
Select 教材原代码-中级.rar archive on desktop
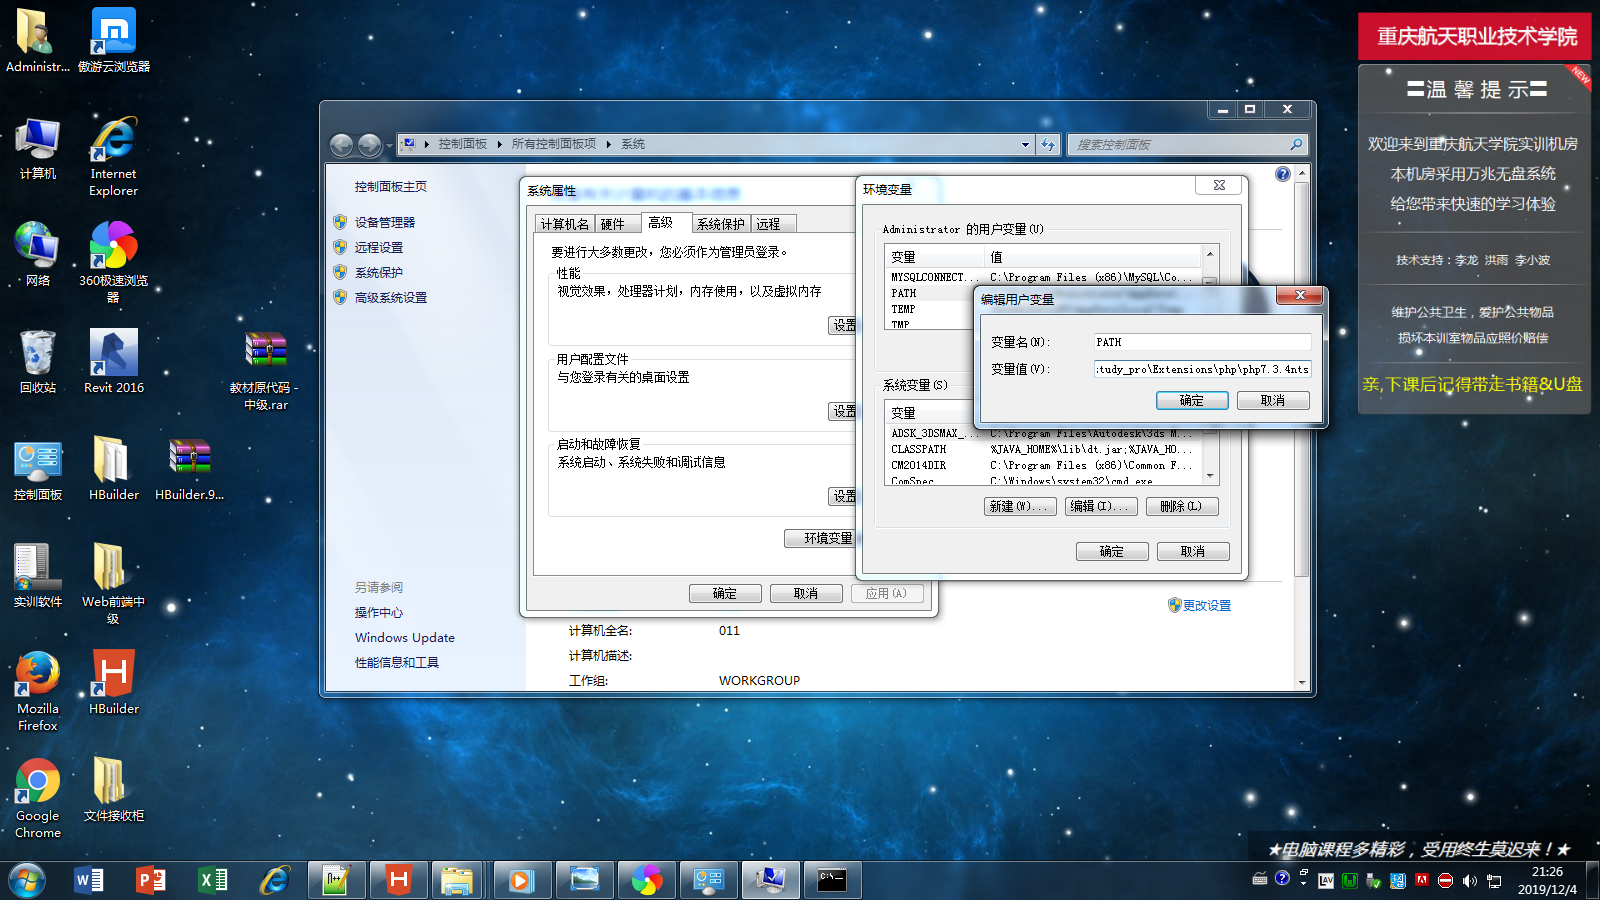click(x=266, y=370)
